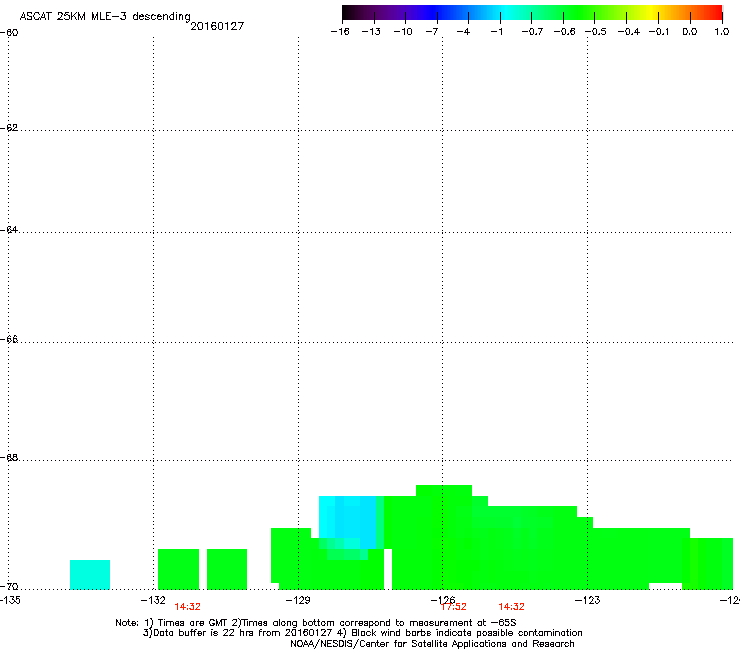
Task: Click the 1.0 label on the color scale
Action: point(722,32)
